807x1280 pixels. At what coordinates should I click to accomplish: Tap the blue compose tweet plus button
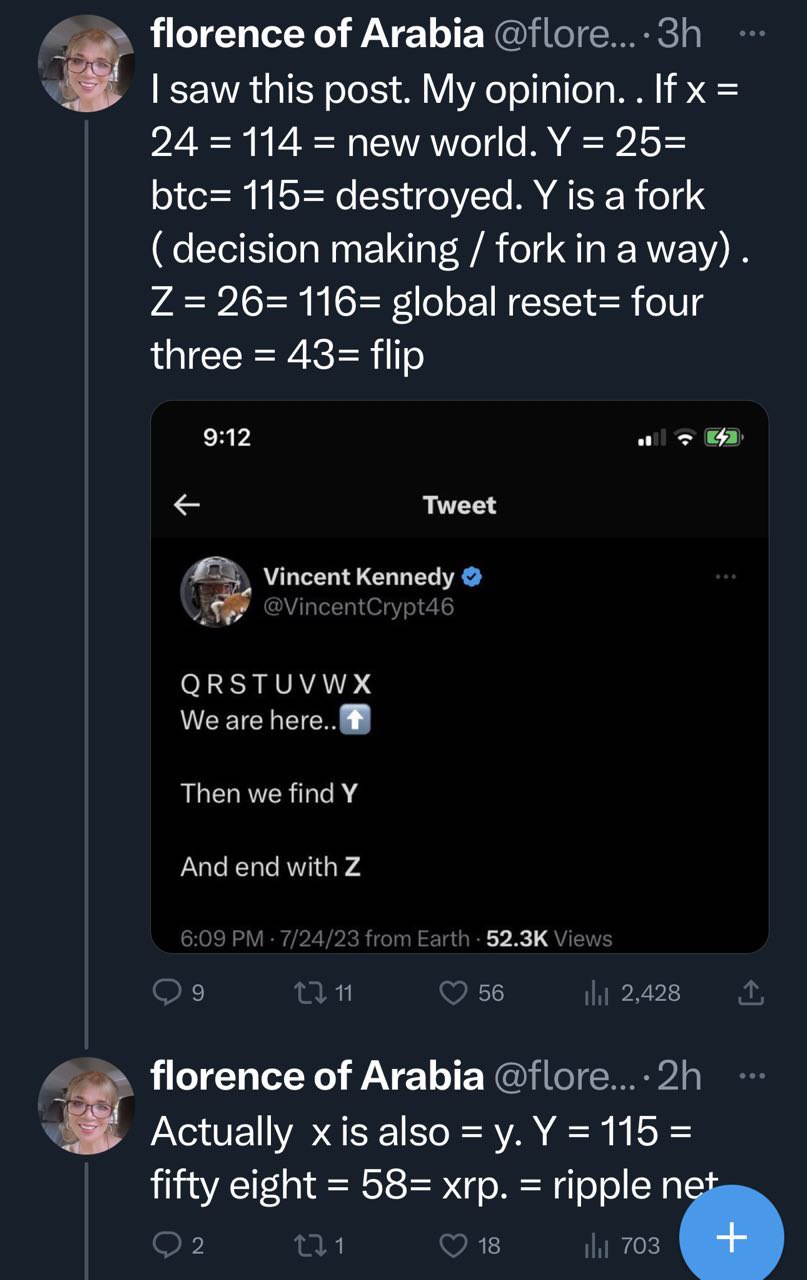coord(731,1238)
